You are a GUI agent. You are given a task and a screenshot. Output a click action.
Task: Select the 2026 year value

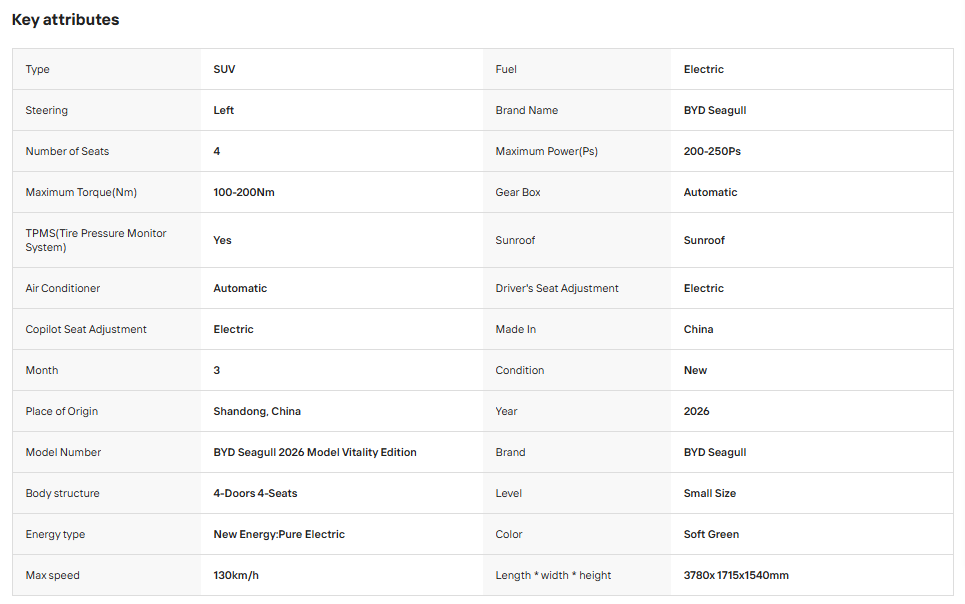tap(696, 411)
